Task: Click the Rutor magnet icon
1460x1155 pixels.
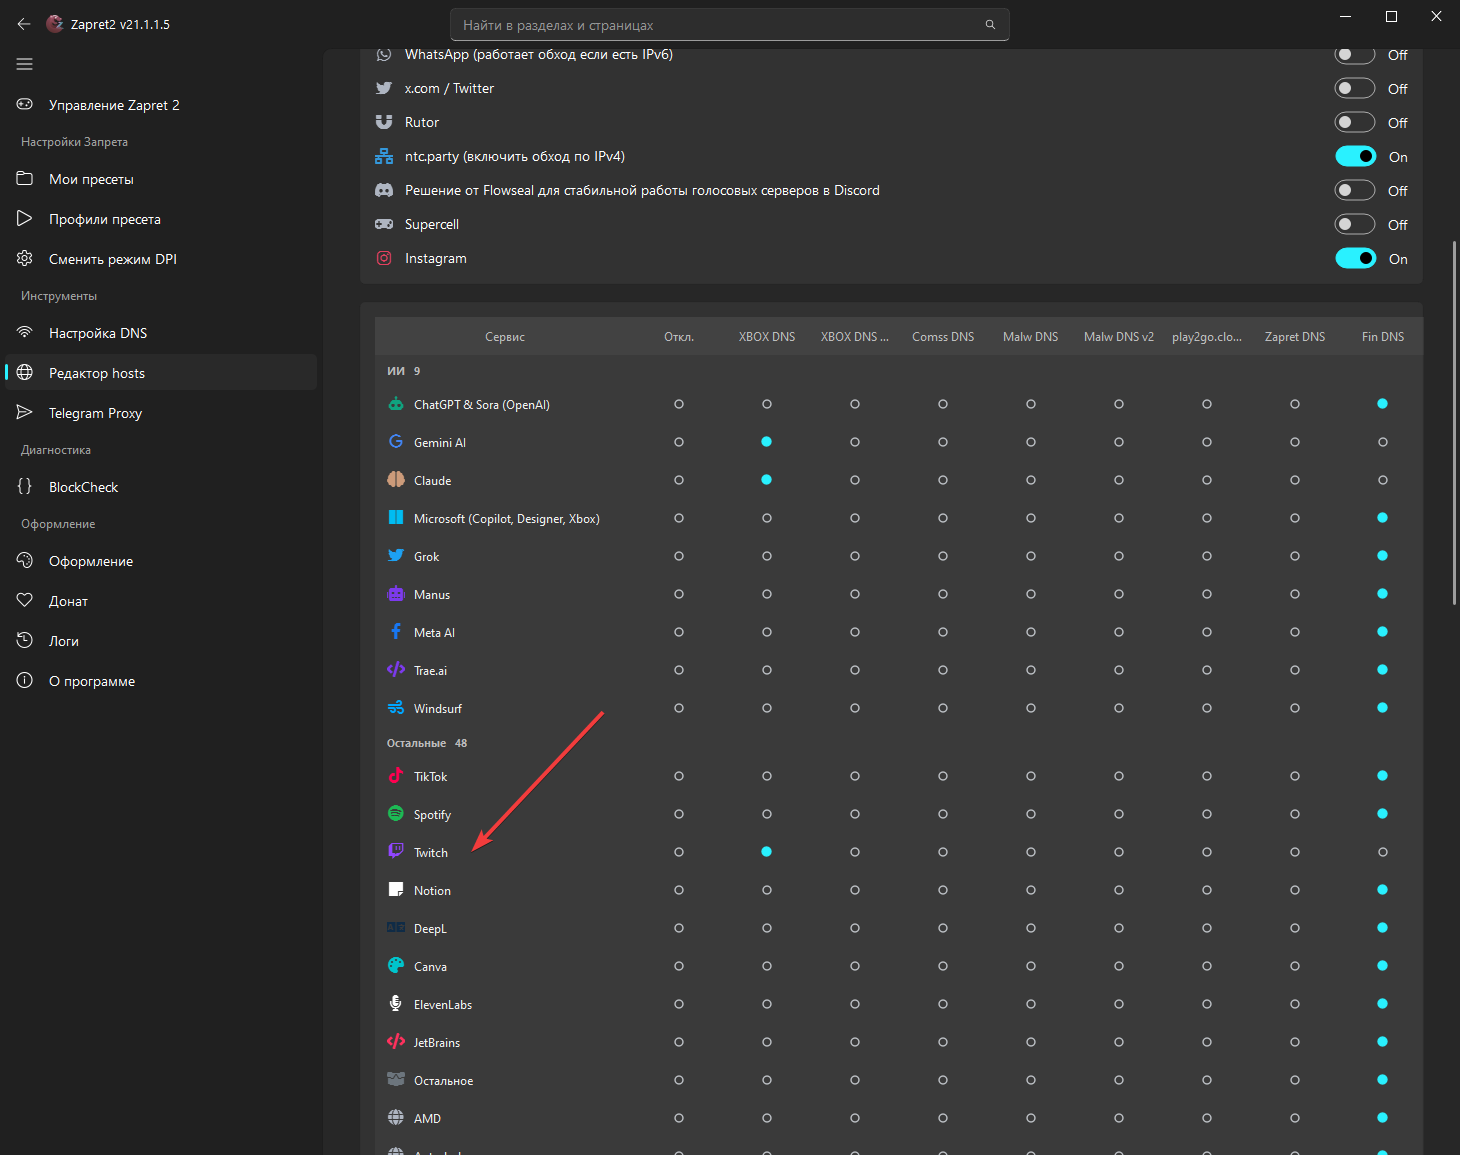Action: (384, 122)
